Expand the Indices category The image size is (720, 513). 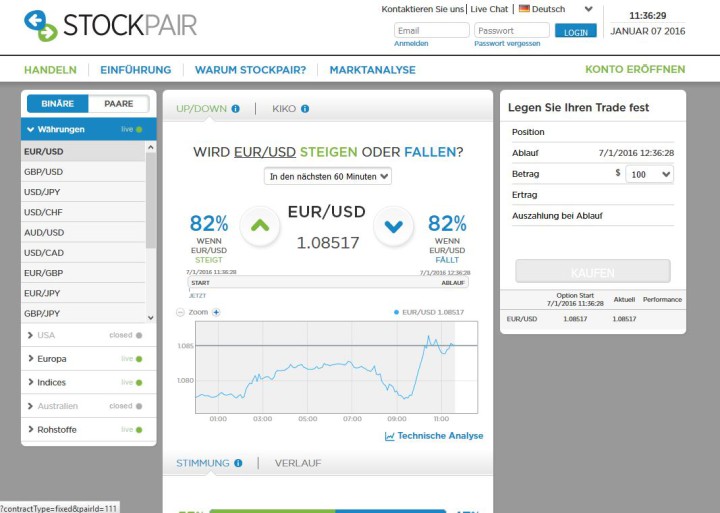tap(89, 383)
